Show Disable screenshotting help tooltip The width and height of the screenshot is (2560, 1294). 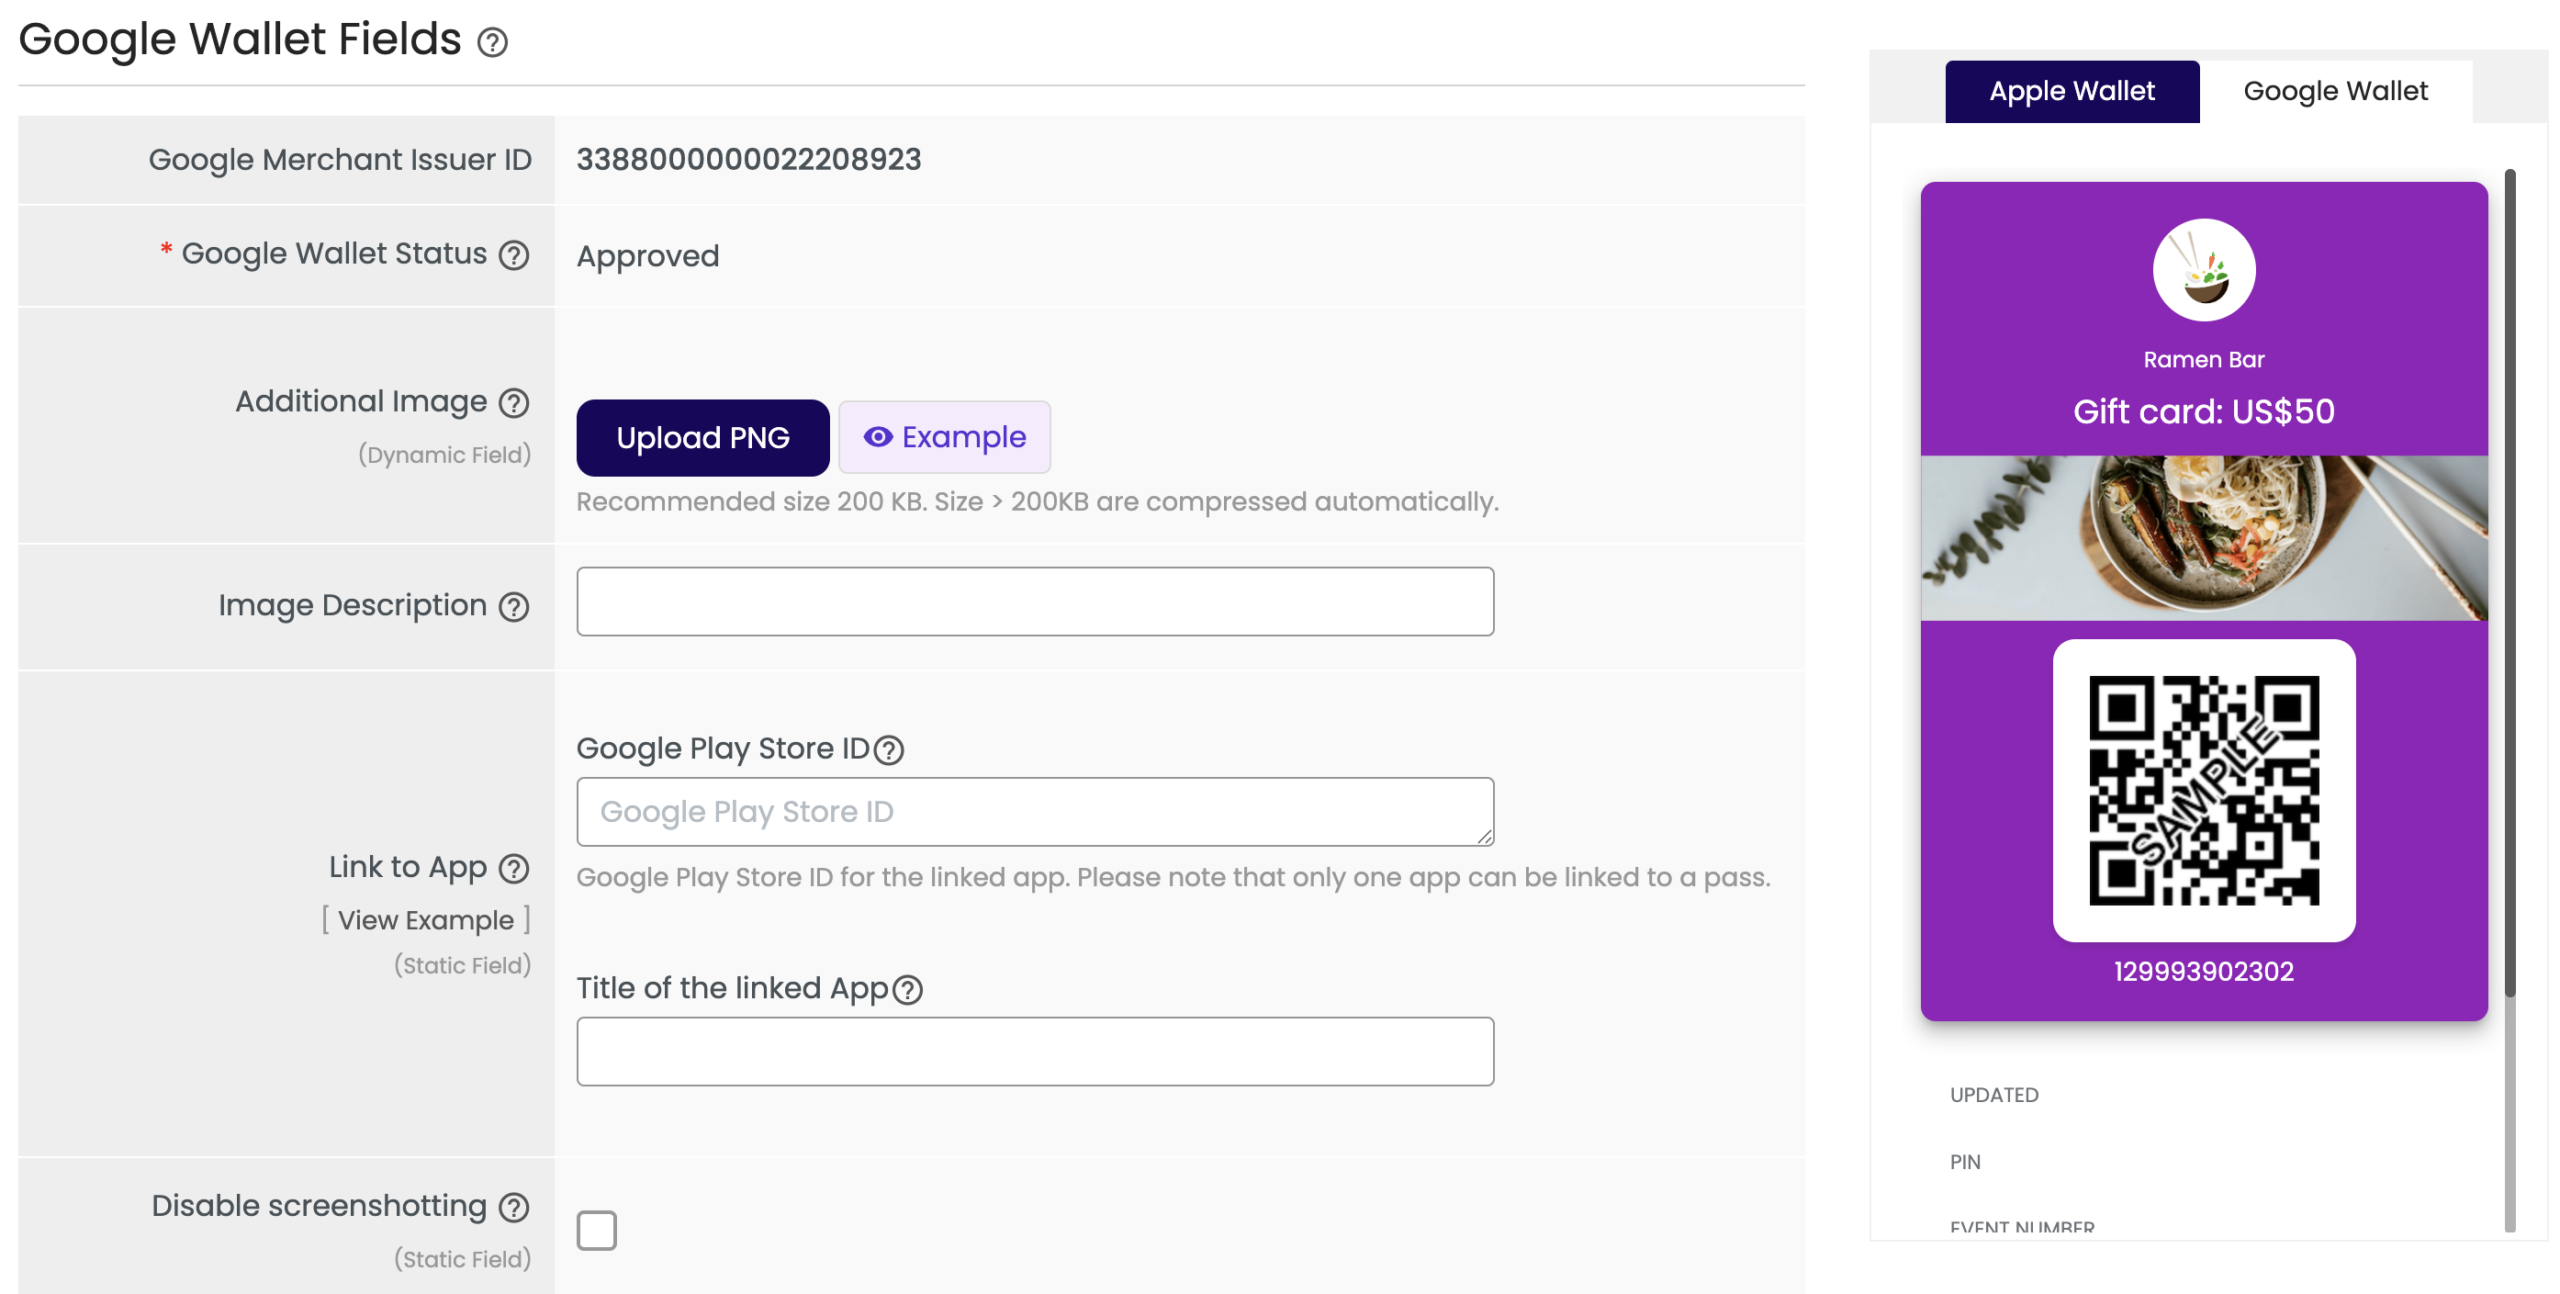[514, 1208]
